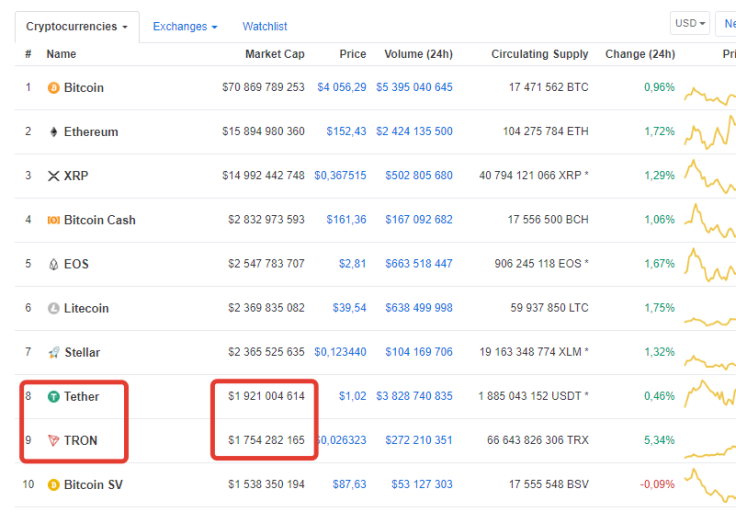Click Litecoin volume $638 499 998
This screenshot has width=736, height=512.
pos(419,308)
